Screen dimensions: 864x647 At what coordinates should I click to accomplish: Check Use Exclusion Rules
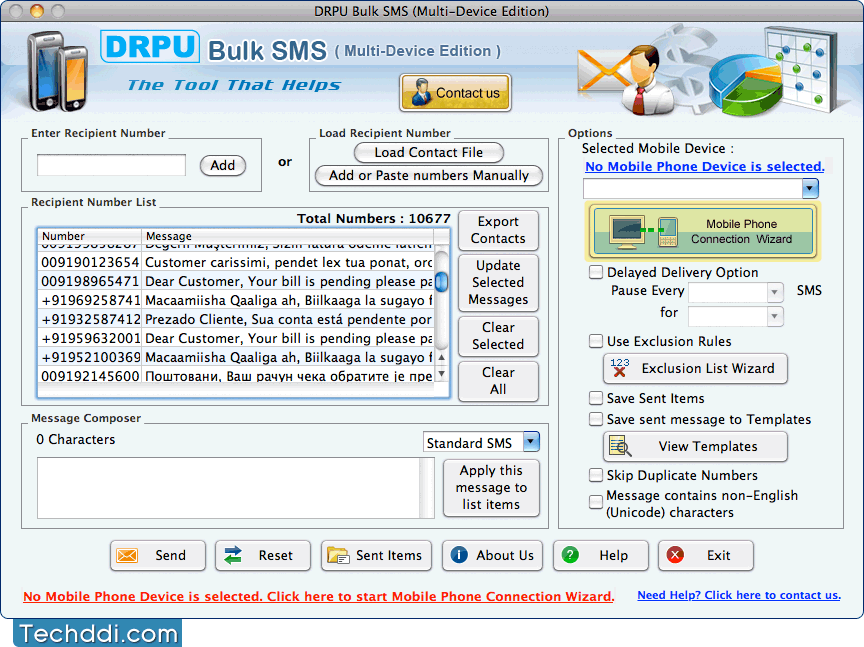tap(596, 341)
